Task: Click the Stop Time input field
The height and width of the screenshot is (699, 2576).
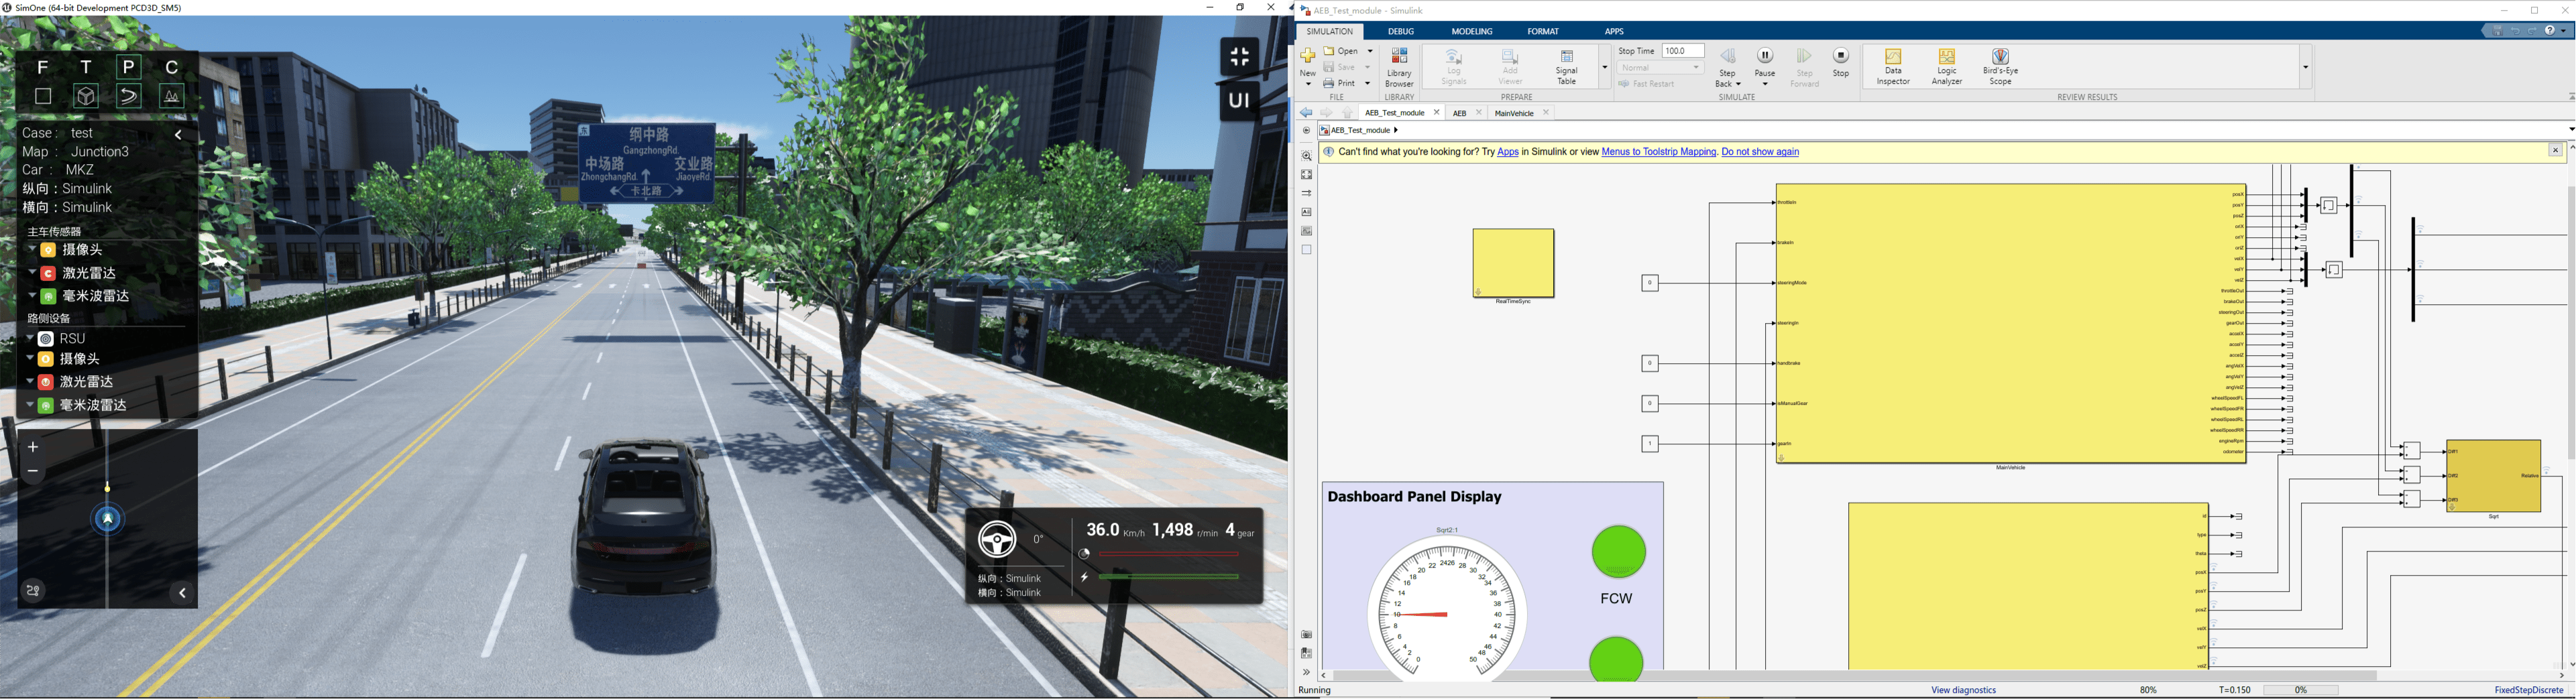Action: coord(1683,51)
